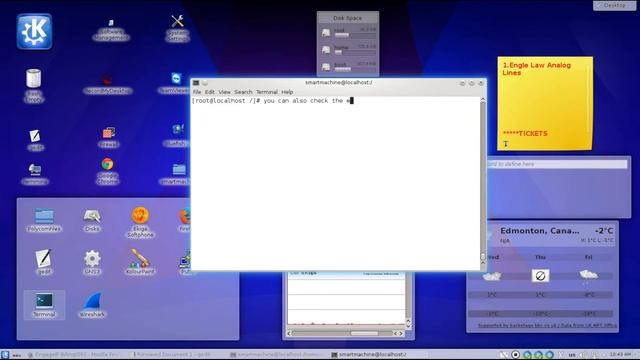This screenshot has width=640, height=360.
Task: Switch to smartmachine@localhost:/ taskbar entry
Action: 378,355
